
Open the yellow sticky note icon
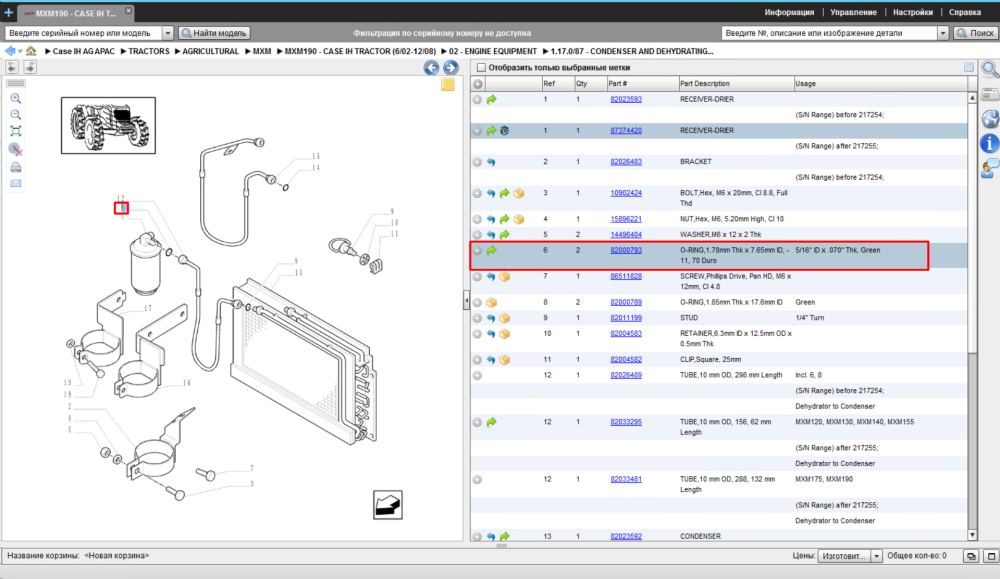point(448,85)
